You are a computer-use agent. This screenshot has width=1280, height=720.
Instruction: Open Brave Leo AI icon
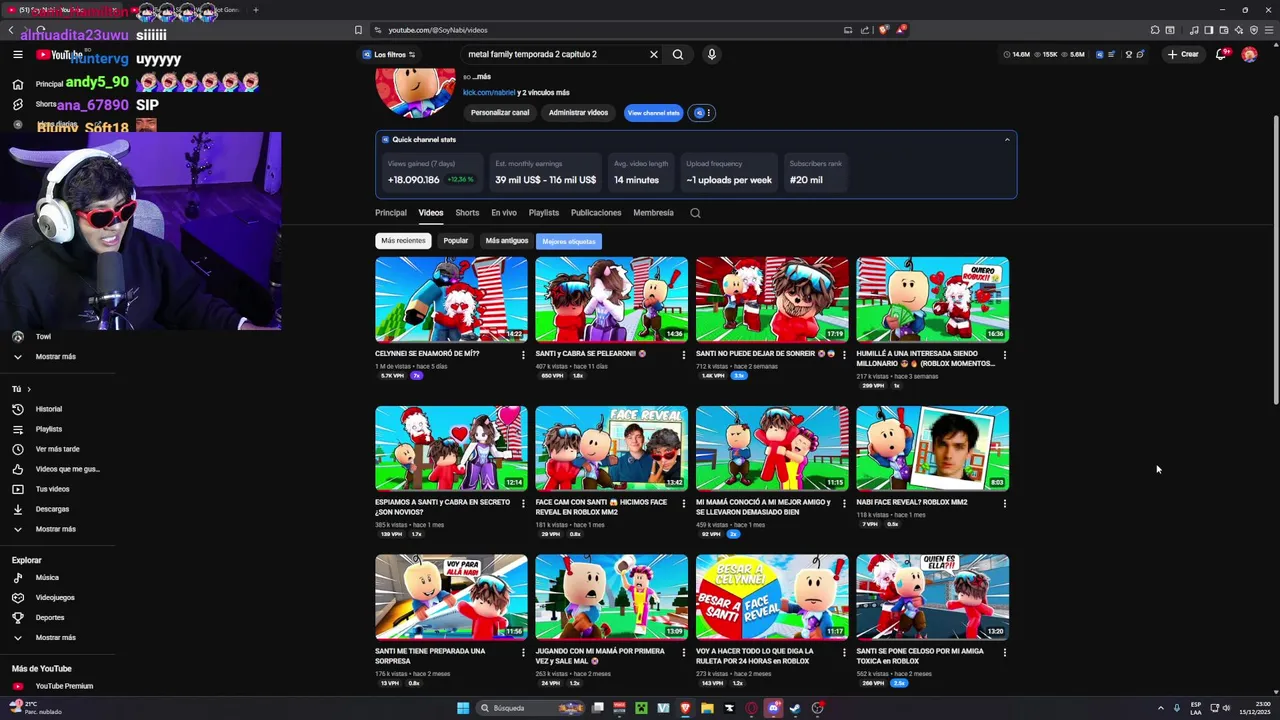click(1239, 30)
